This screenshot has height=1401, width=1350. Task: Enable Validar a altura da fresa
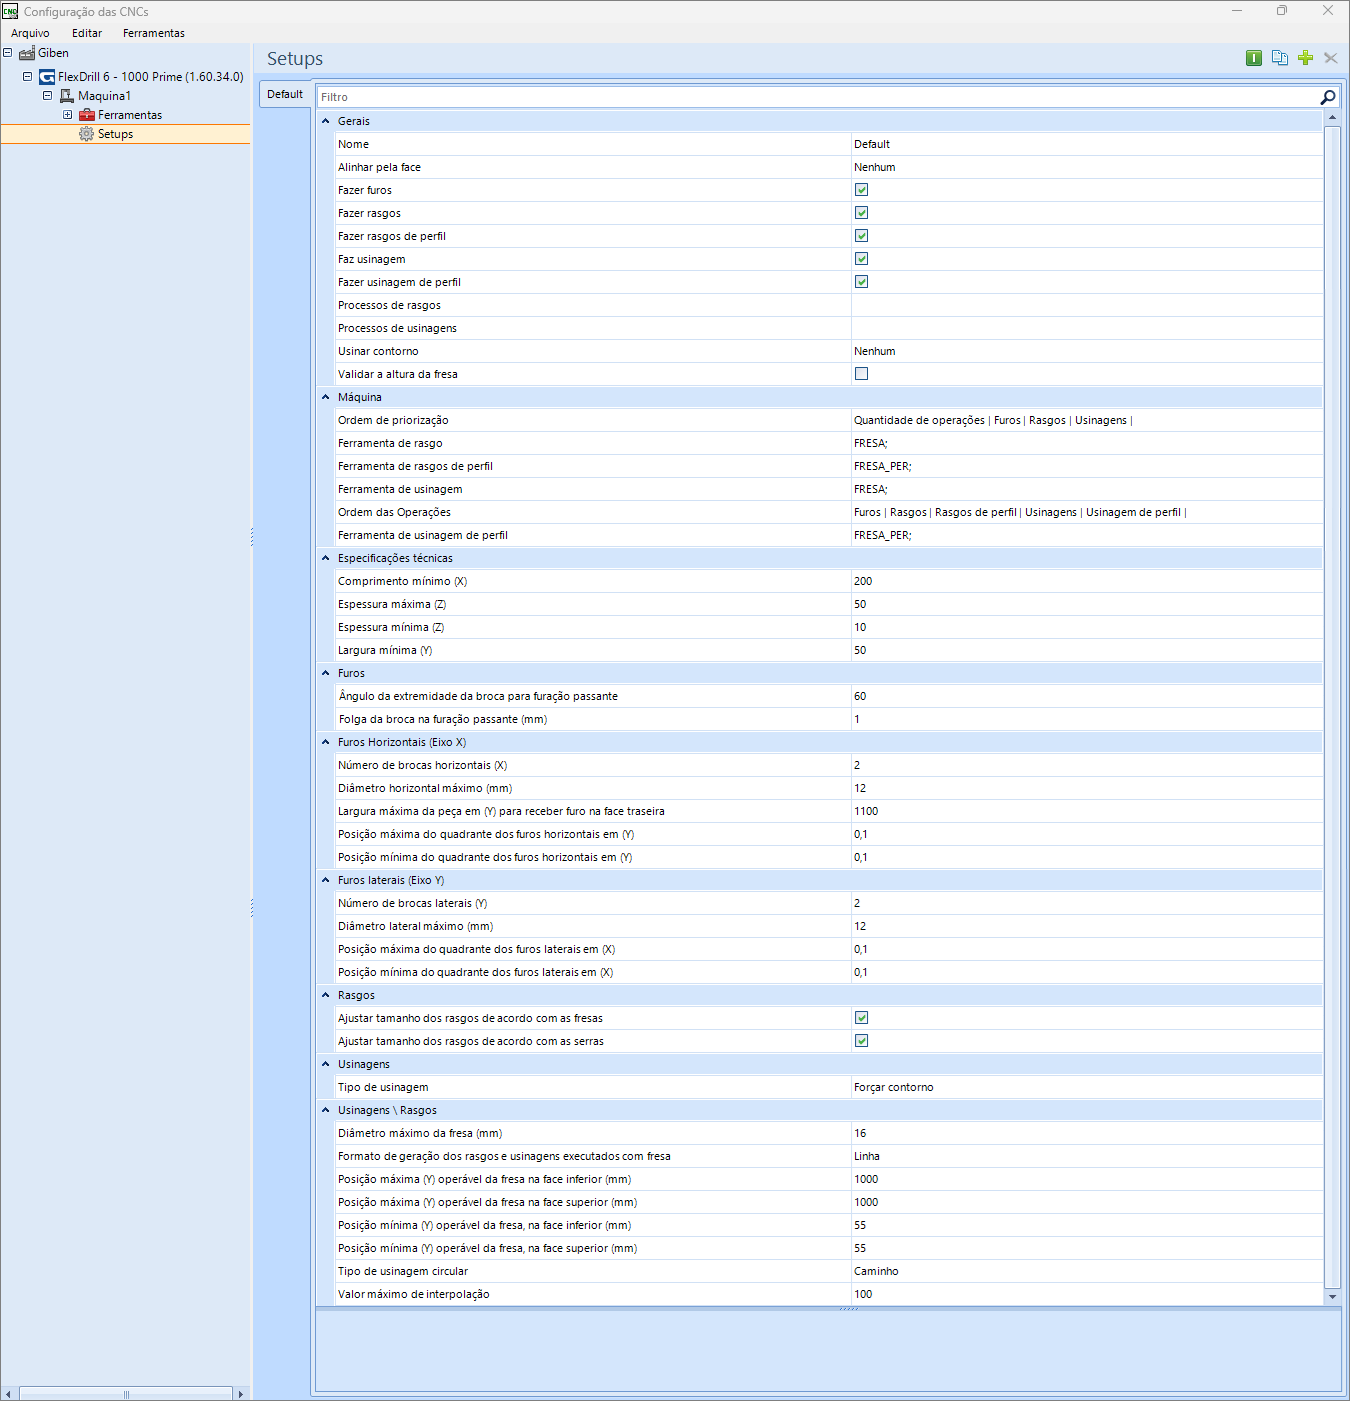click(x=861, y=374)
